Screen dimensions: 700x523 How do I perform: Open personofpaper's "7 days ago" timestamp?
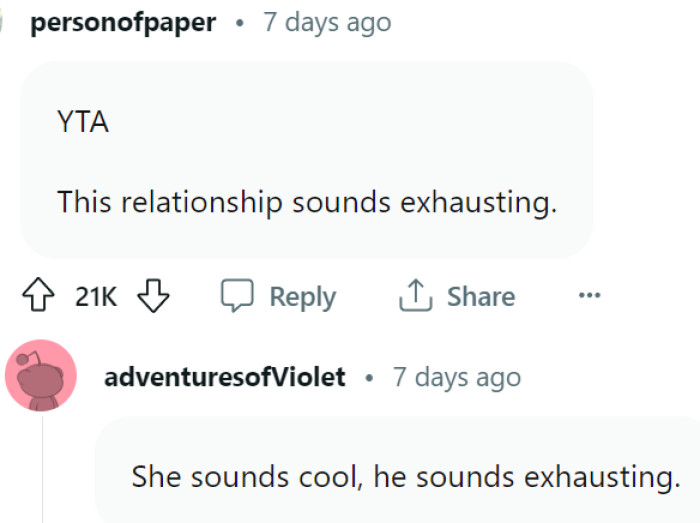tap(327, 22)
